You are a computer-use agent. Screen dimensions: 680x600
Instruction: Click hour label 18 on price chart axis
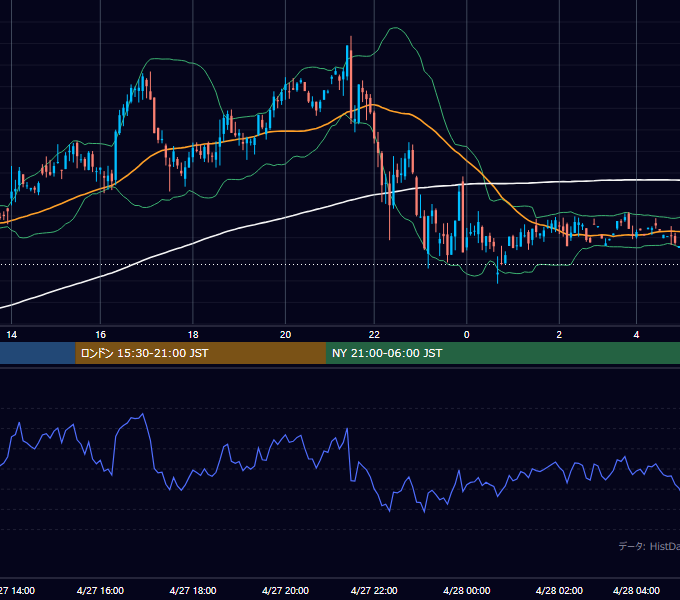click(x=193, y=335)
